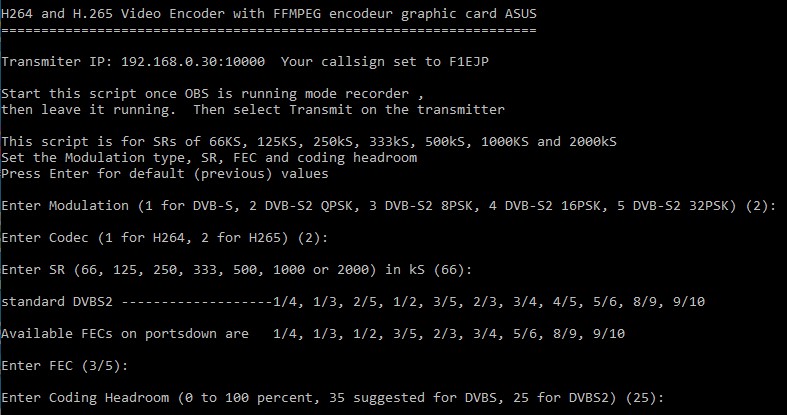Click the Enter Codec prompt line
The width and height of the screenshot is (787, 415).
click(165, 238)
